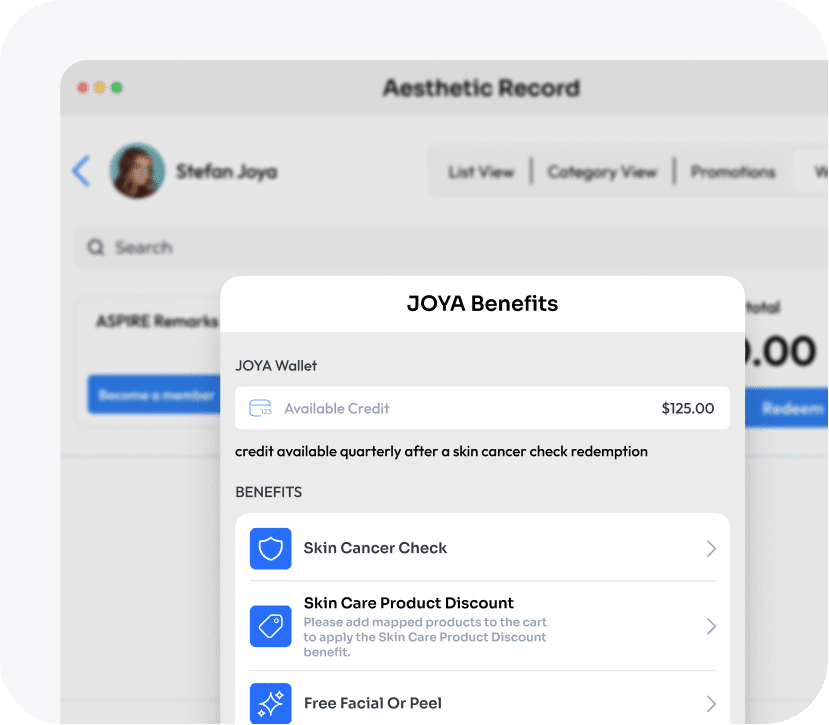Click the search magnifier icon
The image size is (829, 725).
(96, 247)
